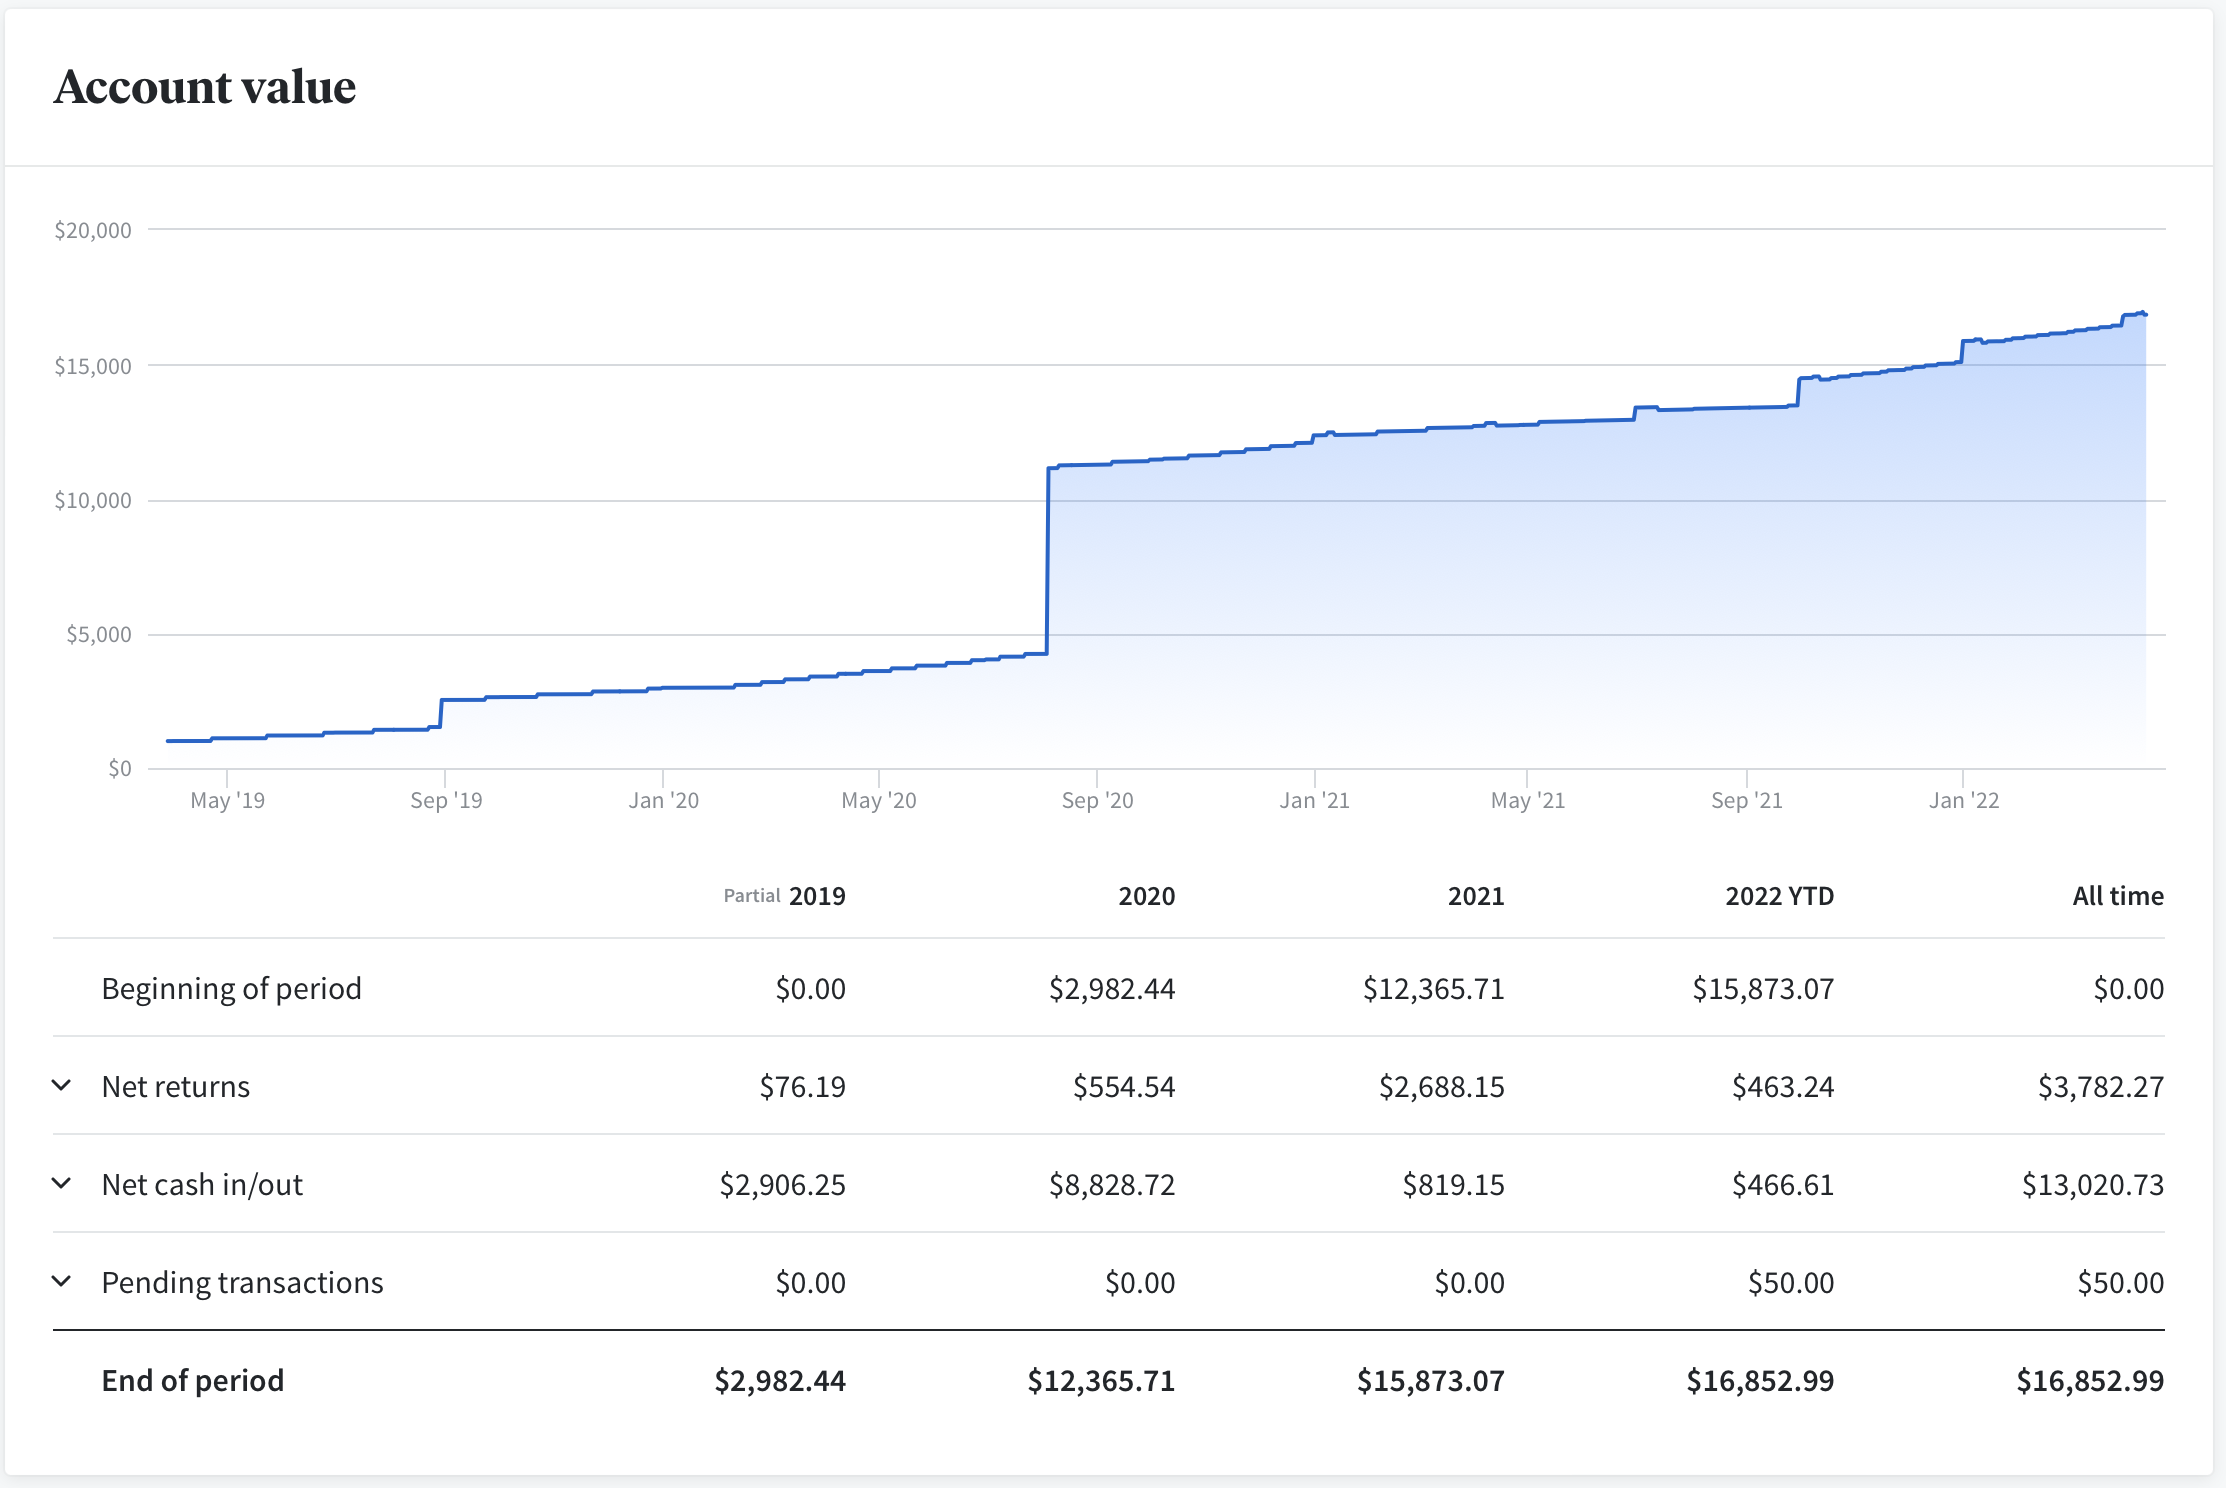The image size is (2226, 1488).
Task: Click the Account value heading
Action: point(205,86)
